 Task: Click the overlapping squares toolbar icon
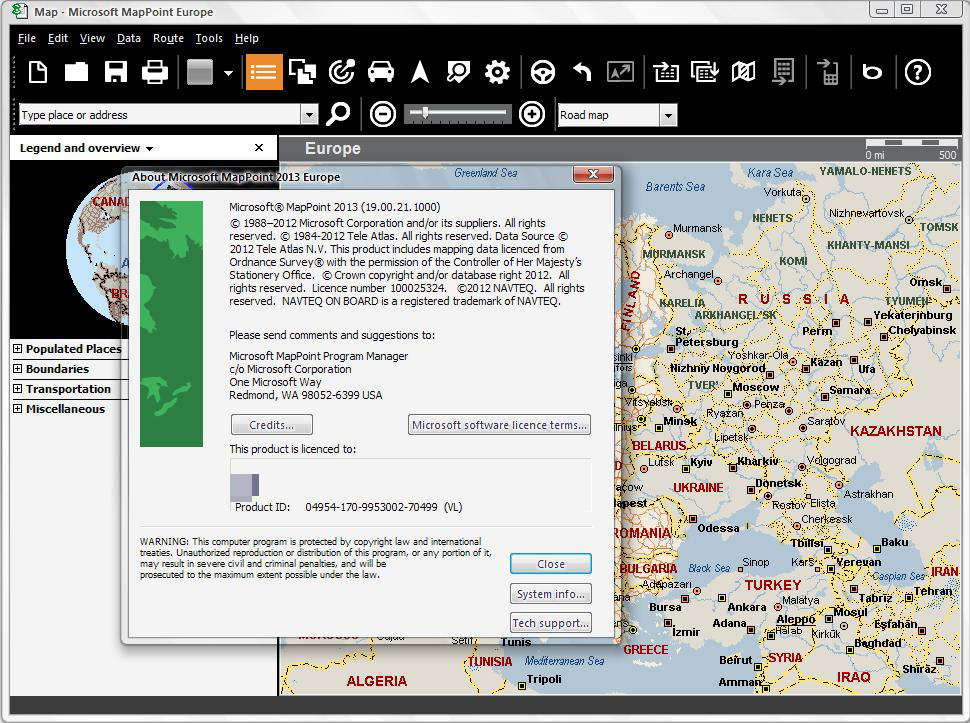pyautogui.click(x=303, y=72)
